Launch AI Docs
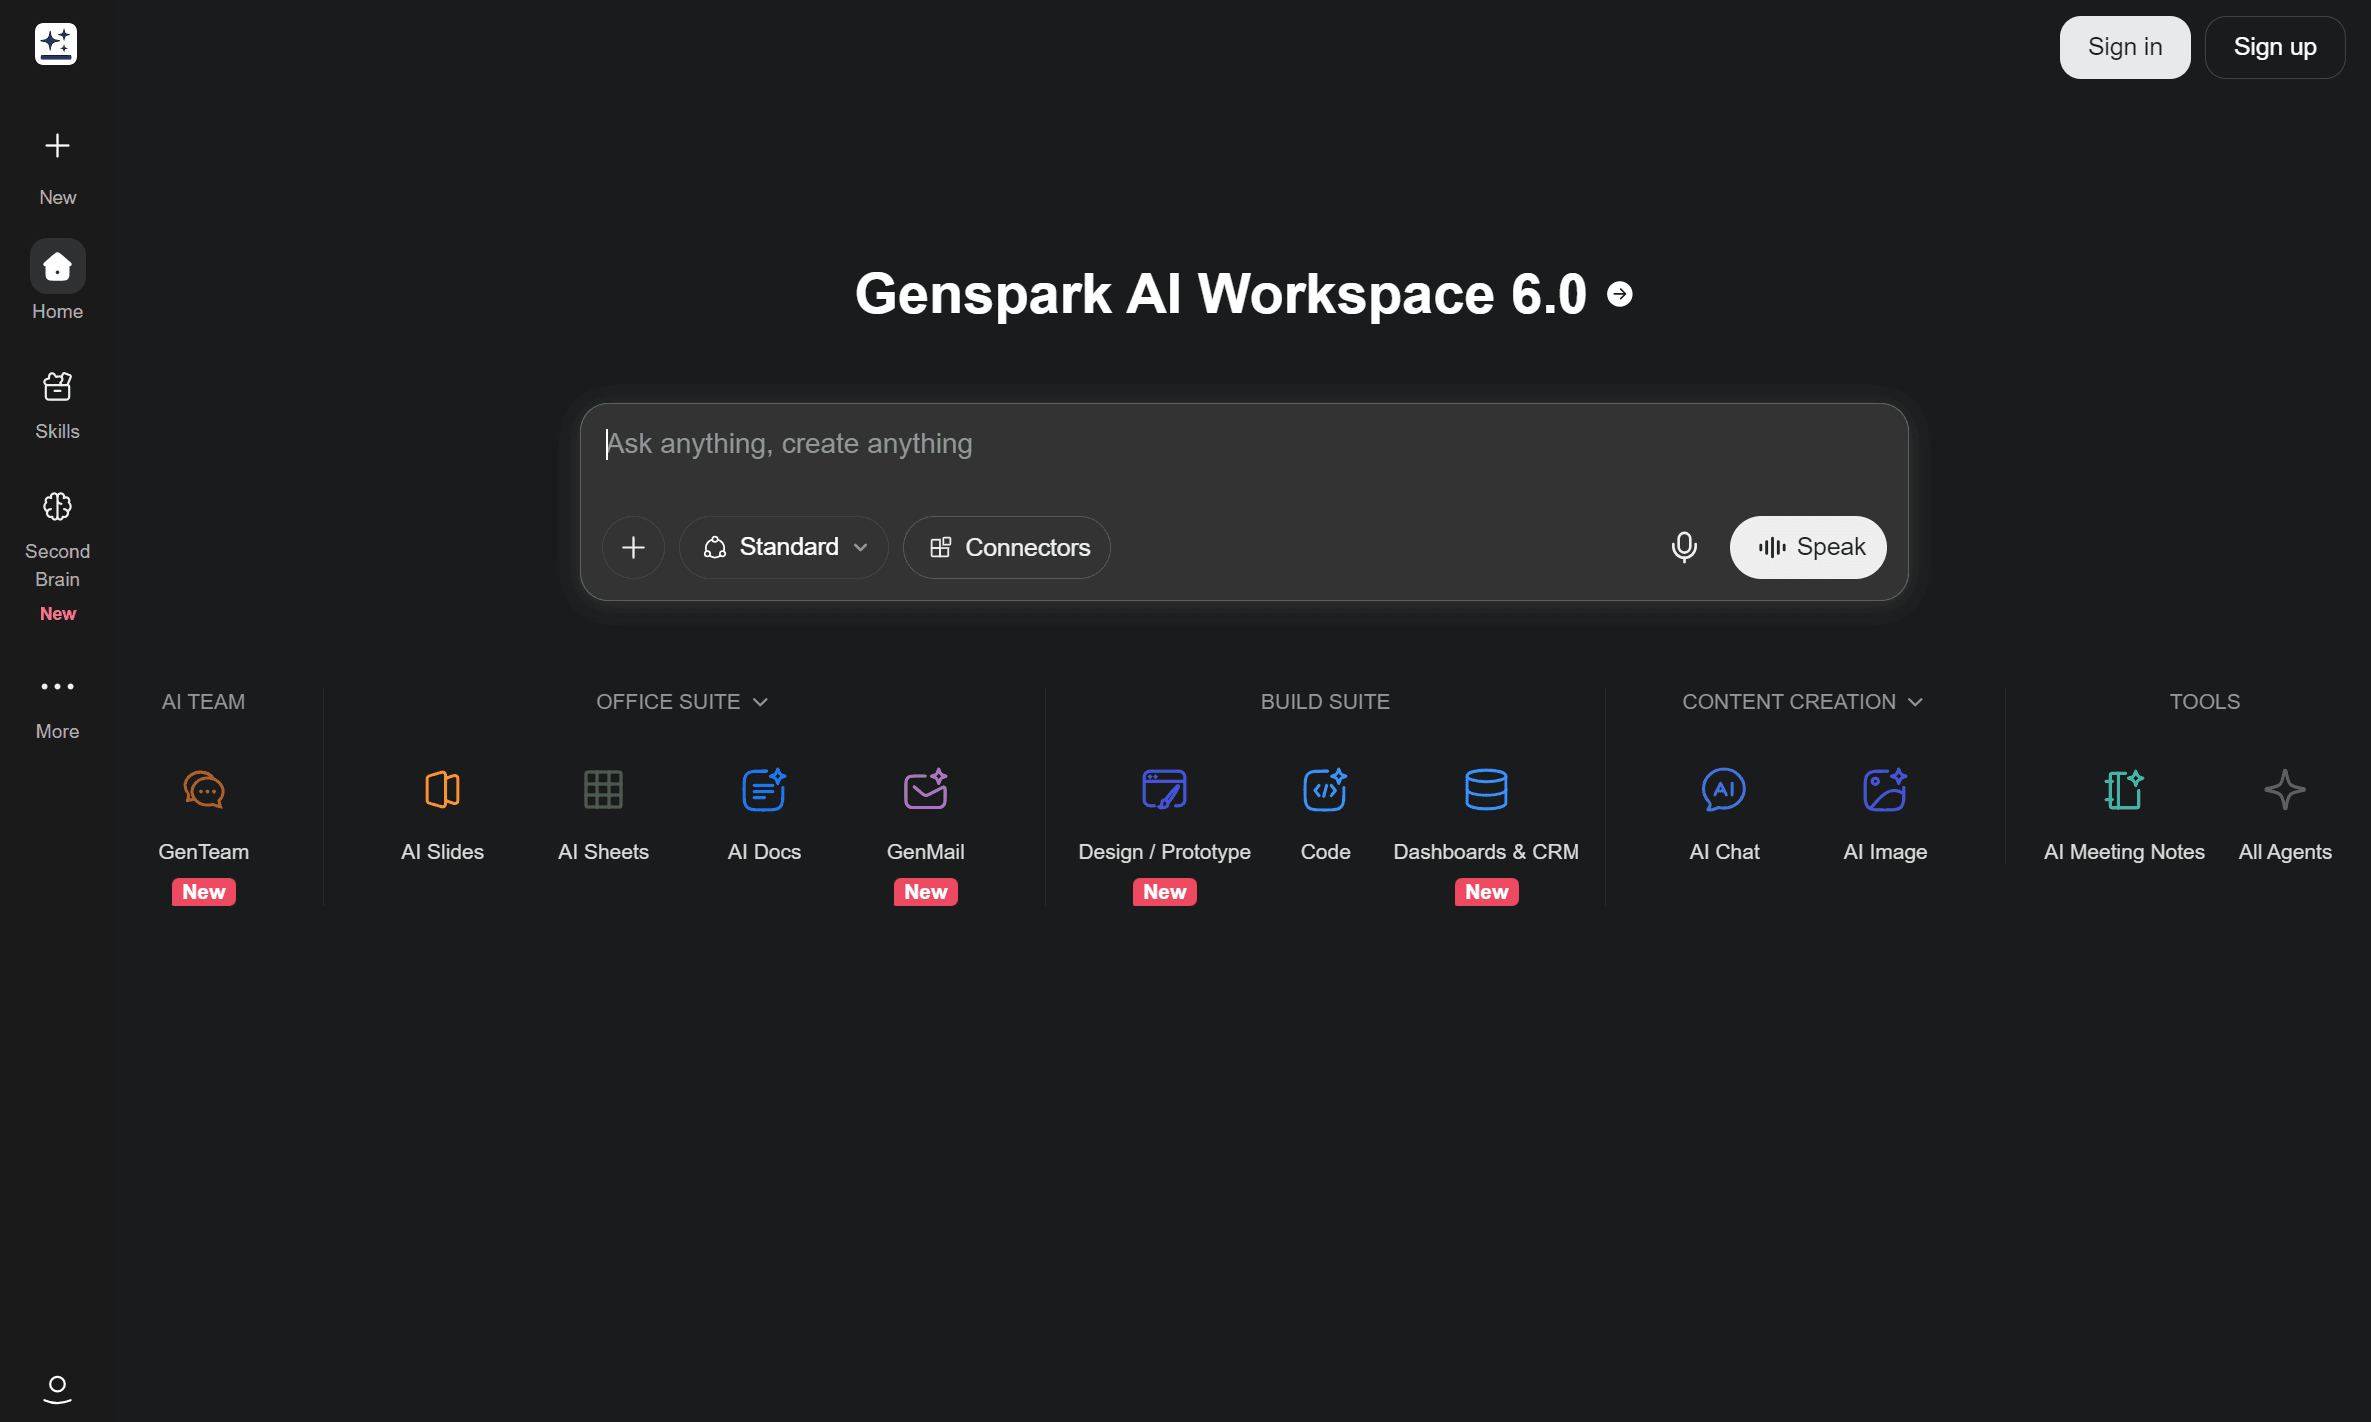 (764, 815)
